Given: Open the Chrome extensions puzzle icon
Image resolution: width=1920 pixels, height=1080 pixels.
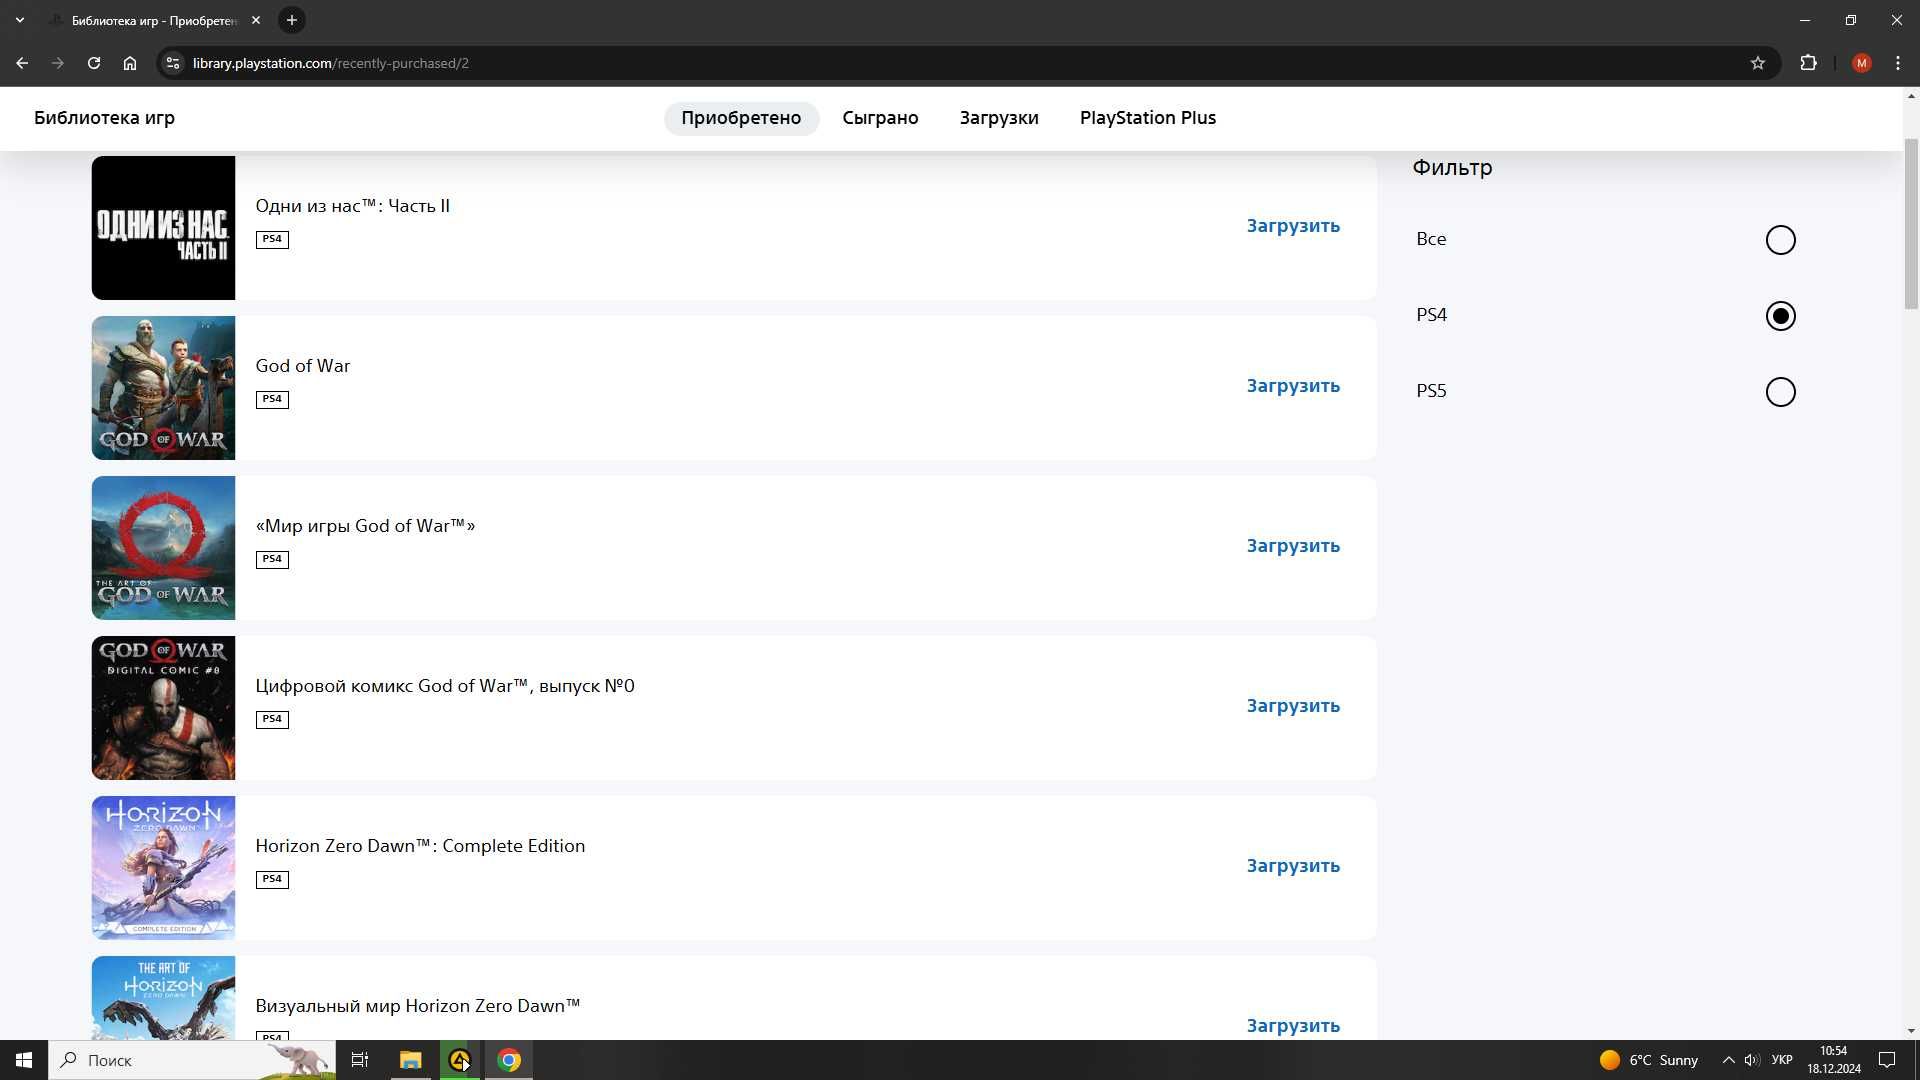Looking at the screenshot, I should click(x=1808, y=63).
